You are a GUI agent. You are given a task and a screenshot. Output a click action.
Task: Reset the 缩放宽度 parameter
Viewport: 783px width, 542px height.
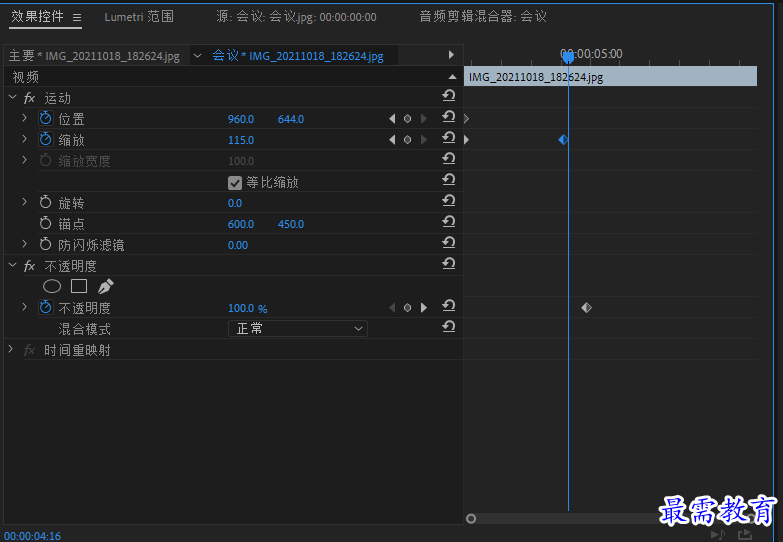pyautogui.click(x=448, y=158)
